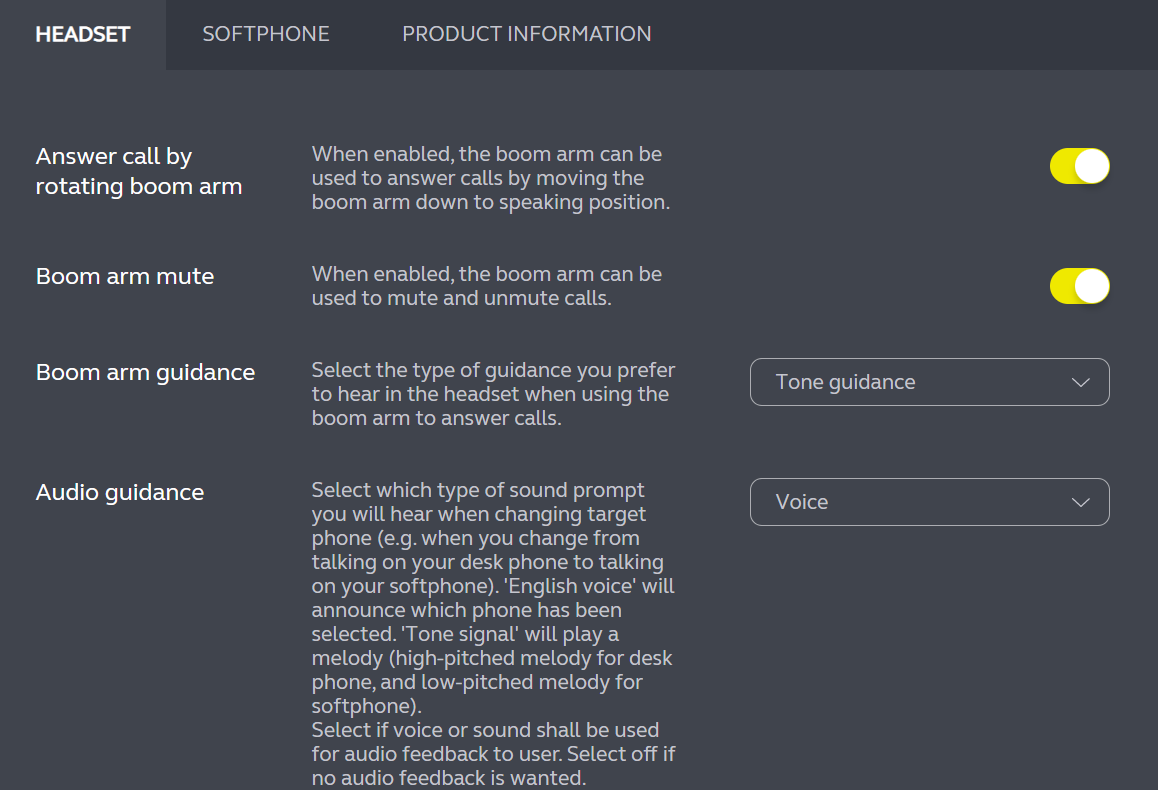Viewport: 1158px width, 790px height.
Task: Click the 'Answer call by rotating boom arm' label
Action: point(138,171)
